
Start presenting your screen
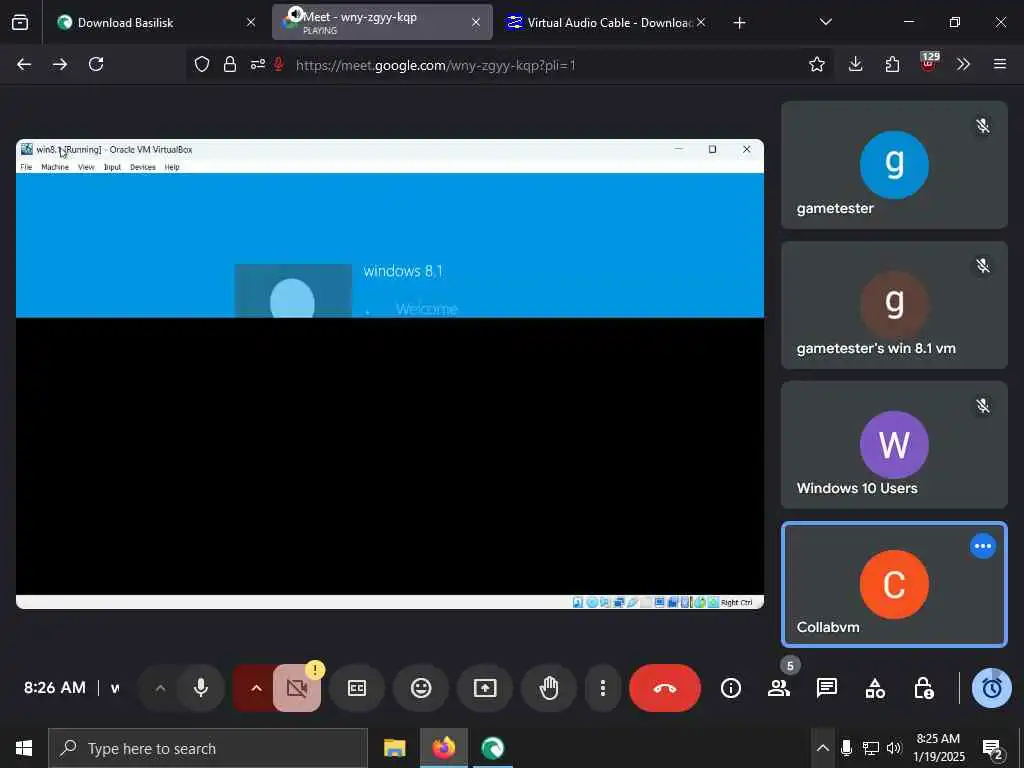[x=485, y=688]
